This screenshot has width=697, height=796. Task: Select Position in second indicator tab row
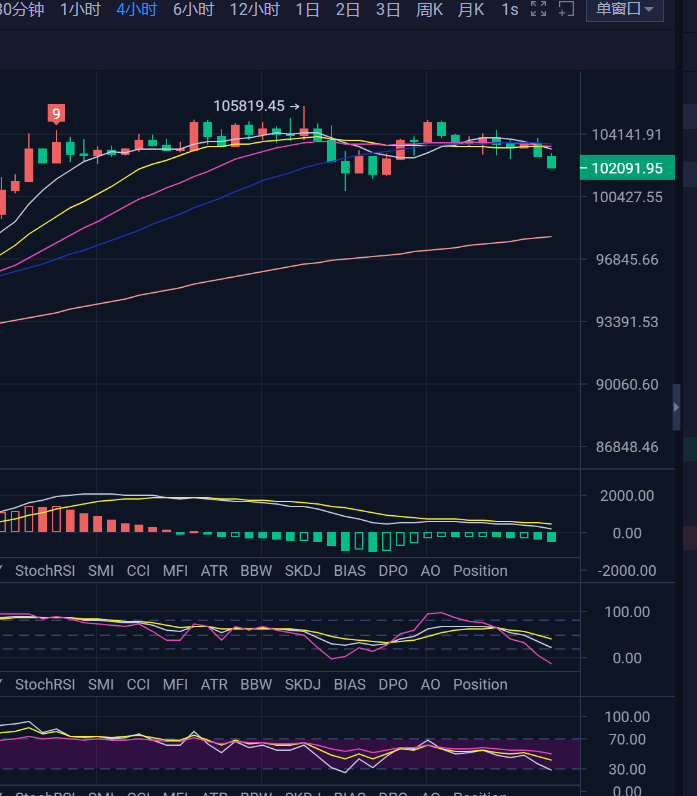click(x=480, y=684)
